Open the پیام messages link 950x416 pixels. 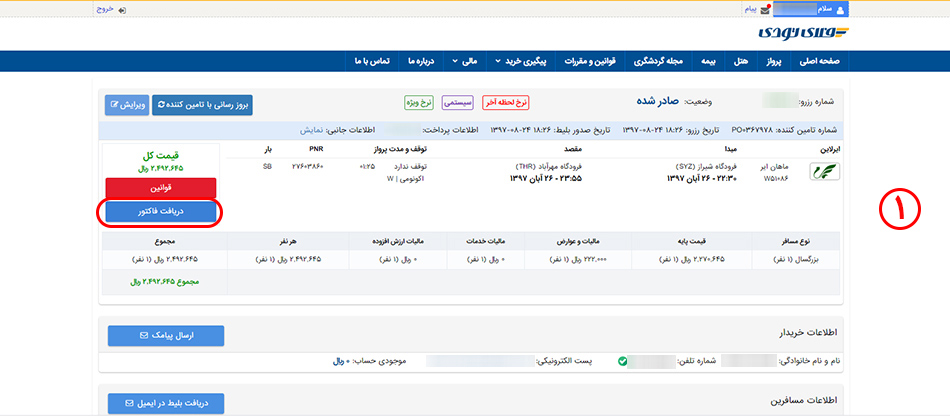coord(750,10)
